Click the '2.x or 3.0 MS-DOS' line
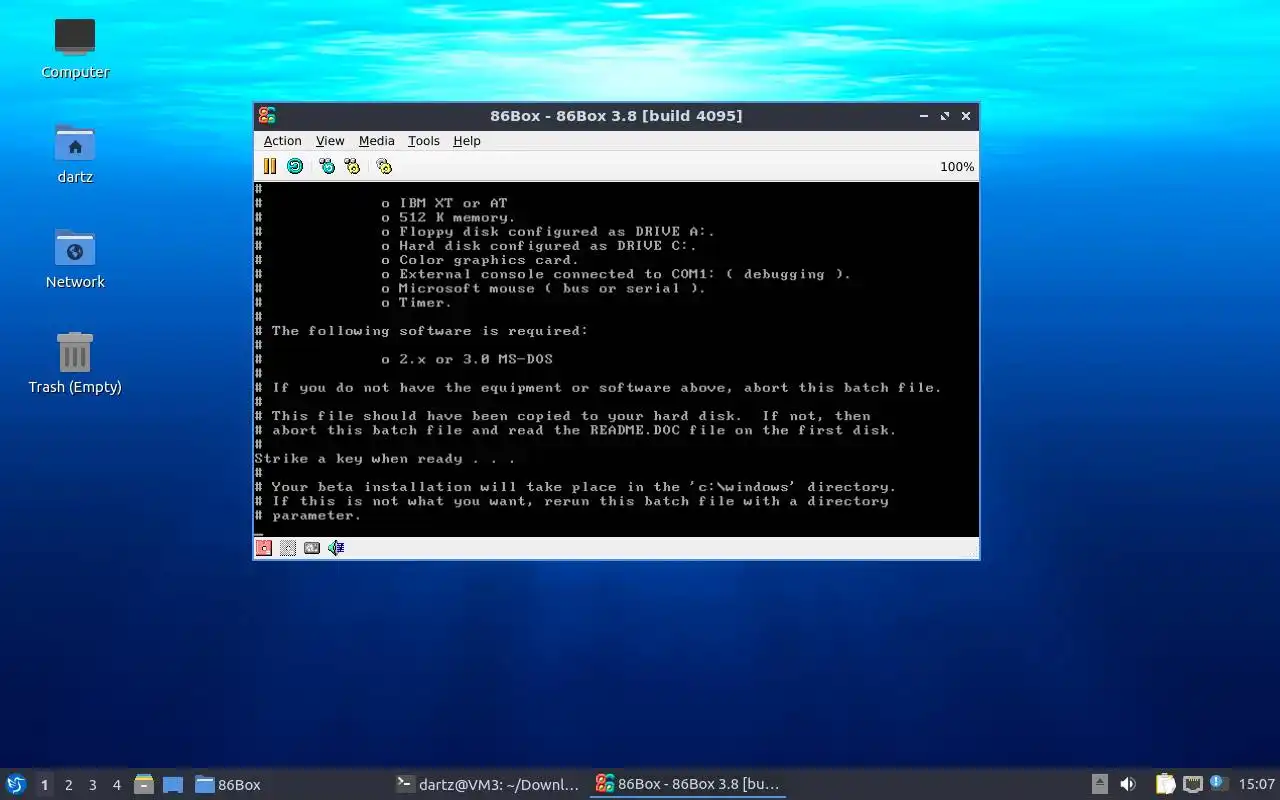 (x=467, y=359)
